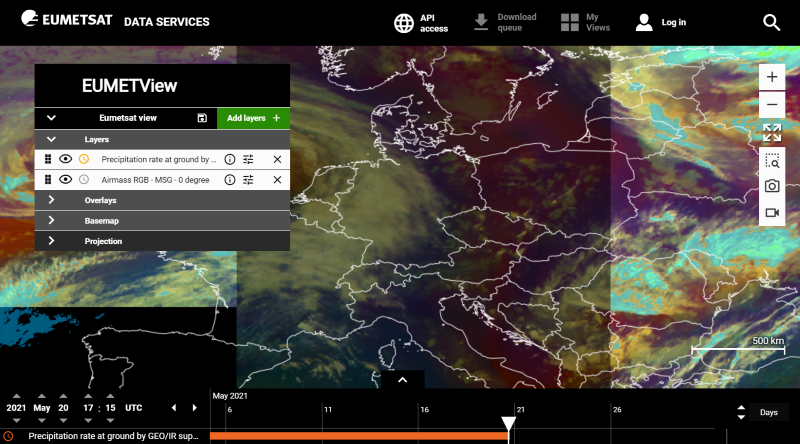Select the Precipitation rate at ground layer name
The image size is (800, 444).
point(159,159)
